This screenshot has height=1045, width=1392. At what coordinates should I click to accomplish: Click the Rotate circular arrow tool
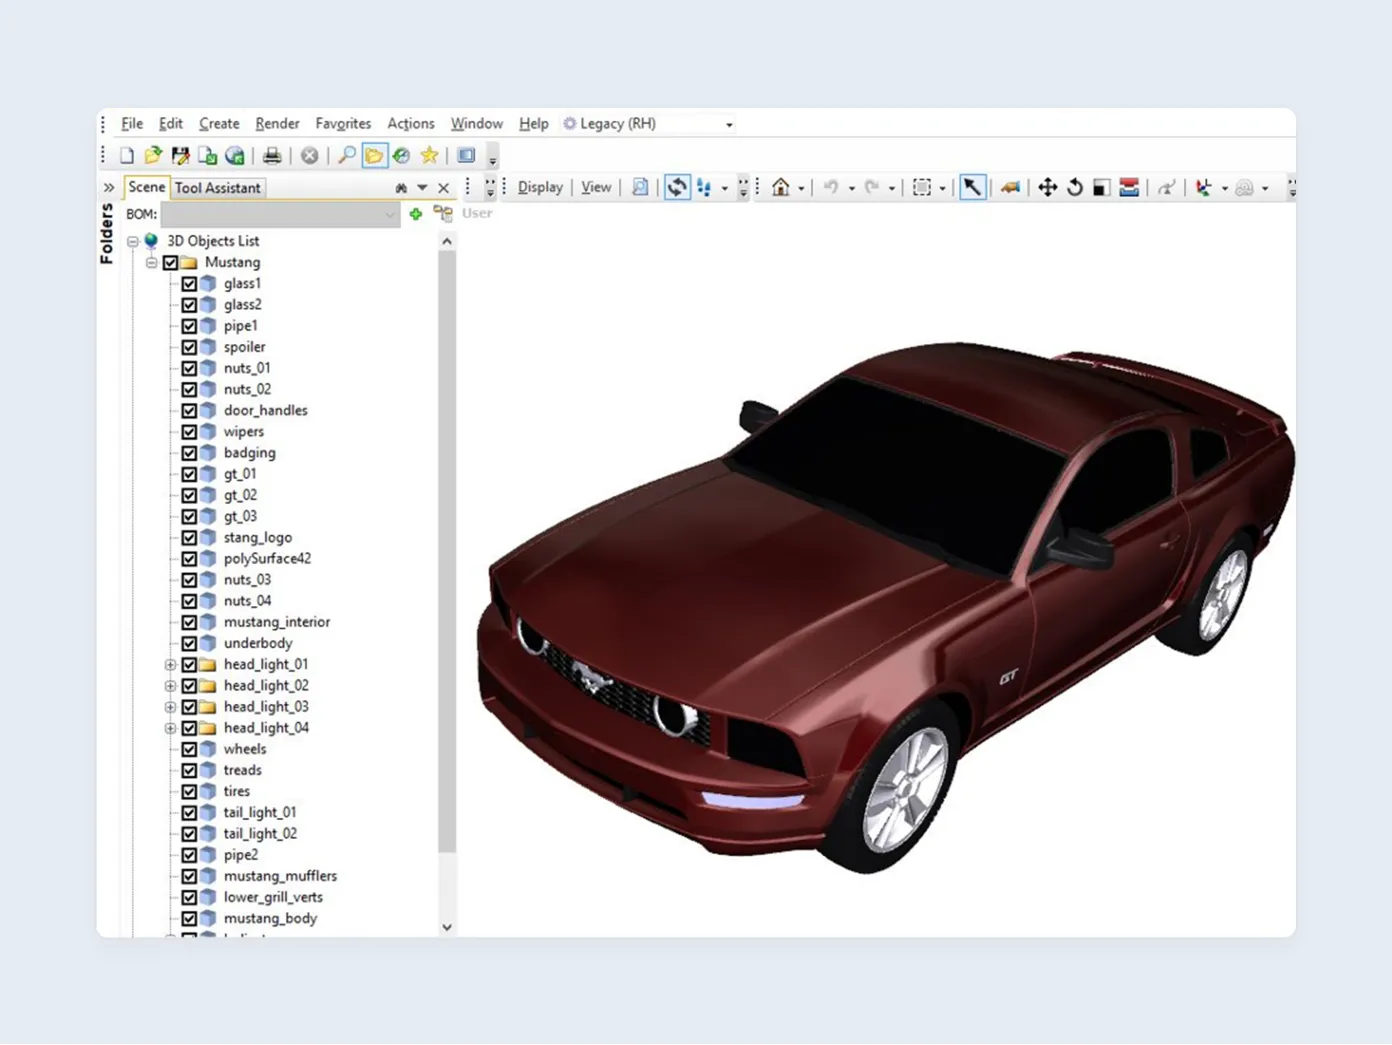[1075, 187]
